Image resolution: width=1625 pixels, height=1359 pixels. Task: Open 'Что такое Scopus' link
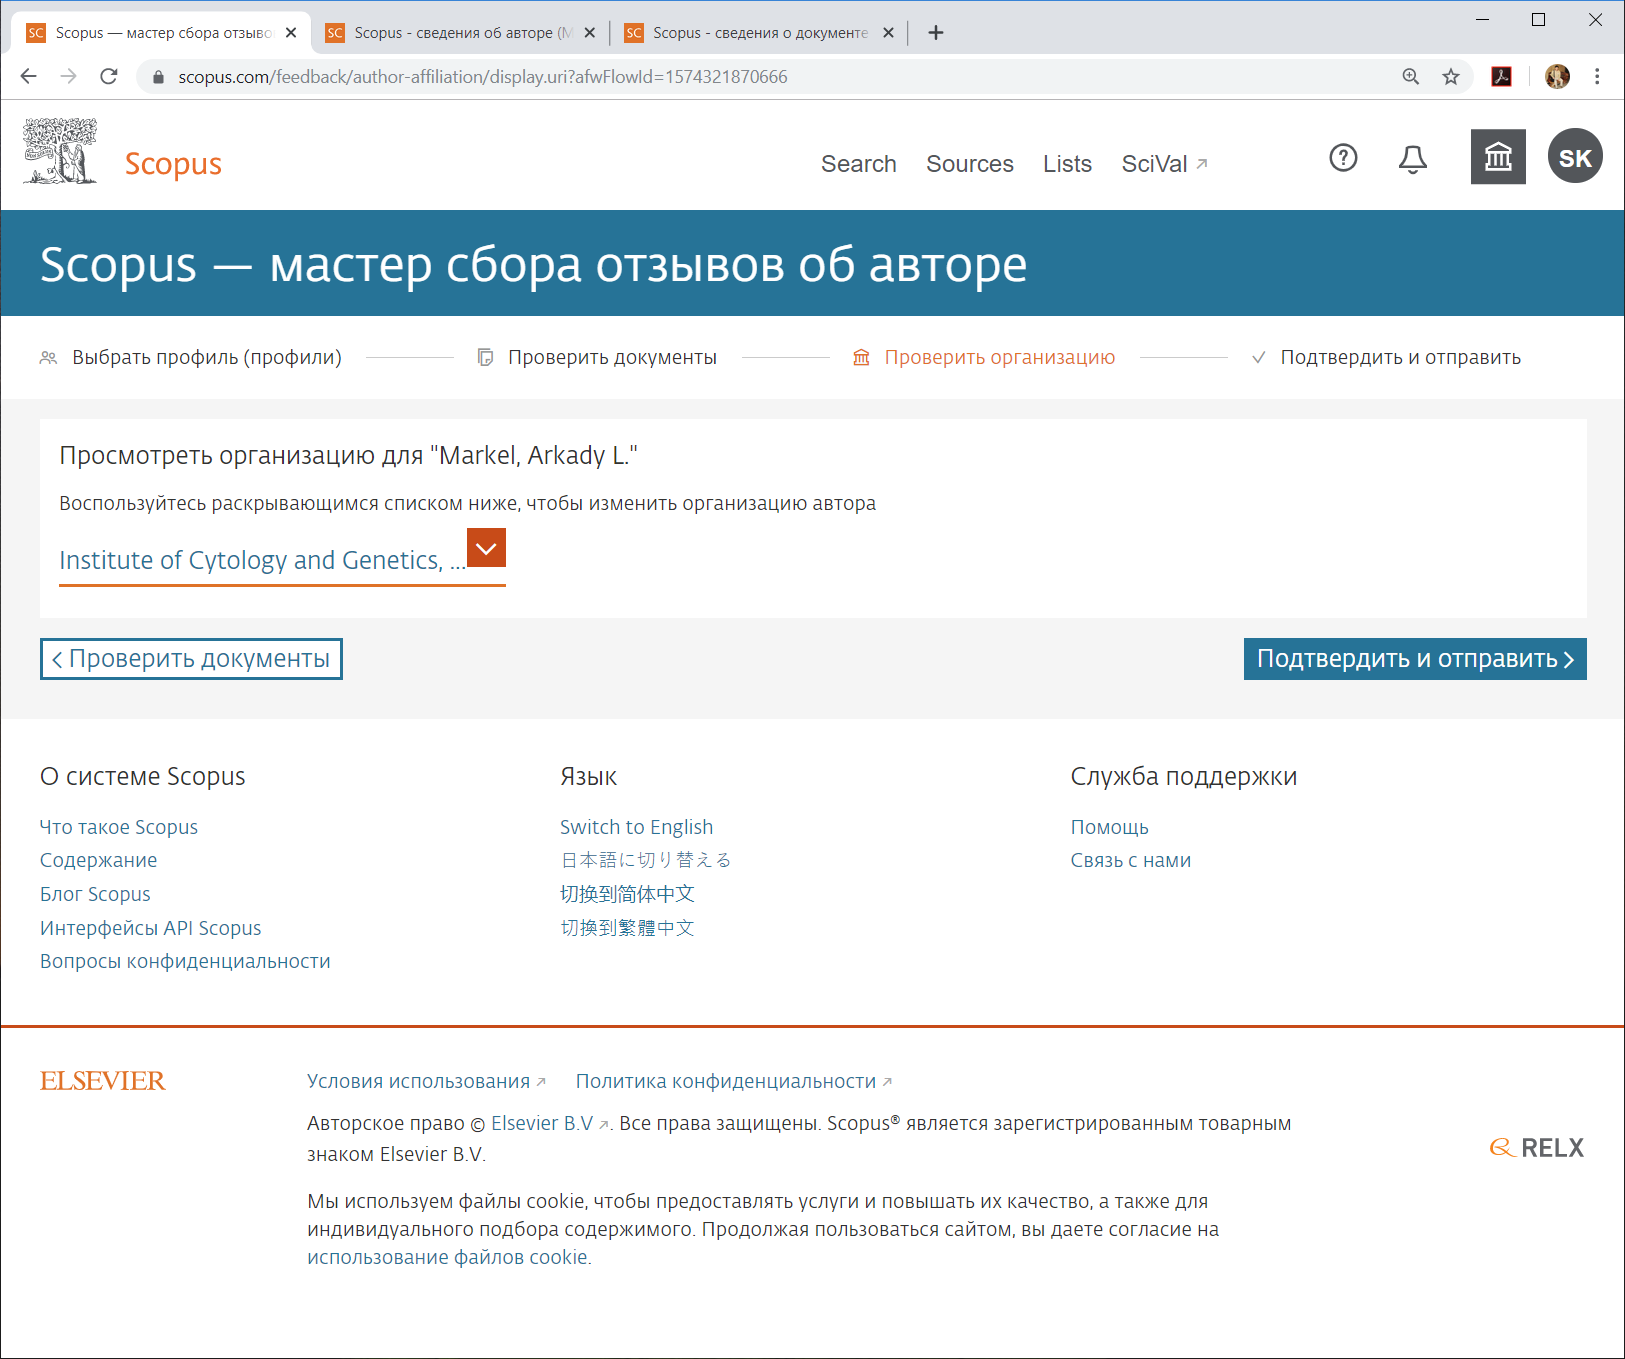click(x=119, y=827)
